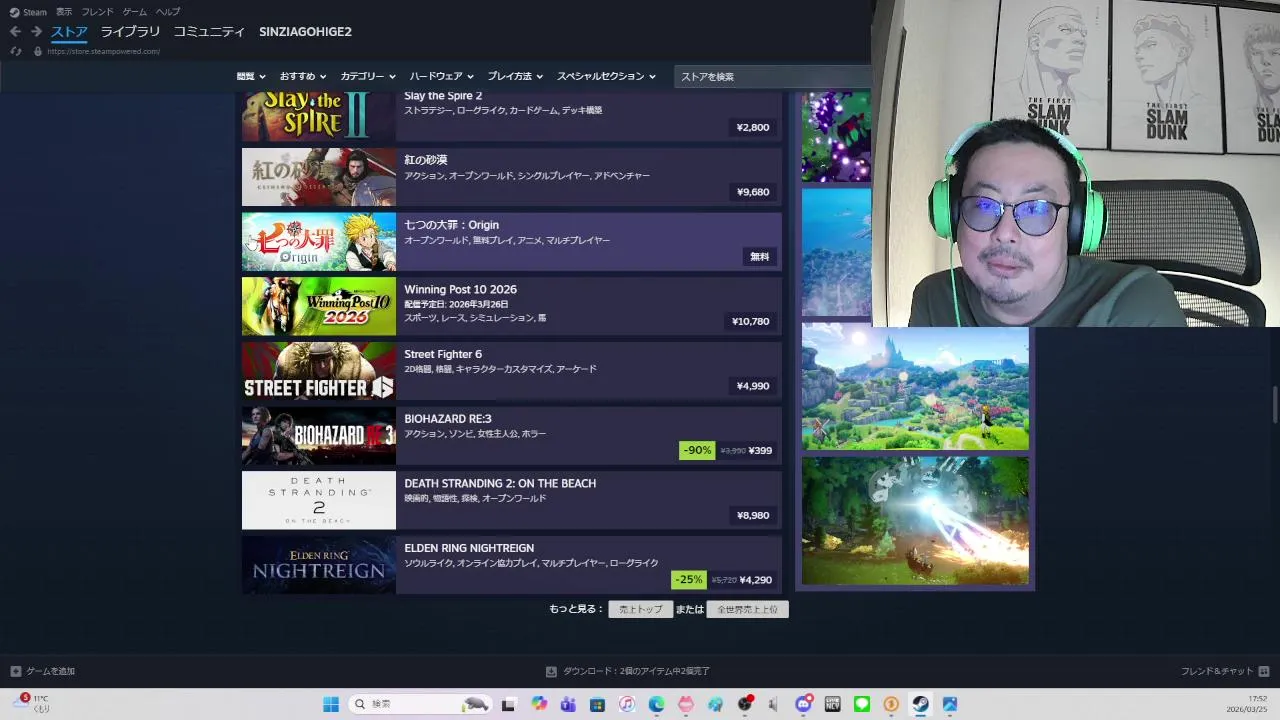Viewport: 1280px width, 720px height.
Task: Expand the ハードウェア dropdown
Action: point(442,76)
